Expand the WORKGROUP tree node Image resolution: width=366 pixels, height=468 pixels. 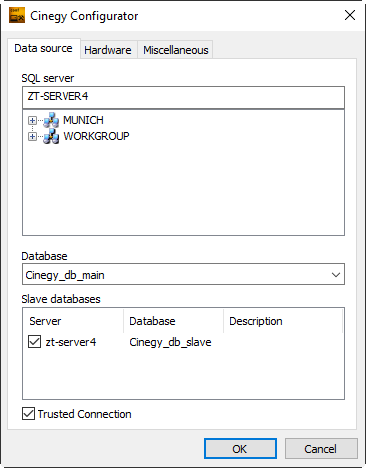coord(32,136)
